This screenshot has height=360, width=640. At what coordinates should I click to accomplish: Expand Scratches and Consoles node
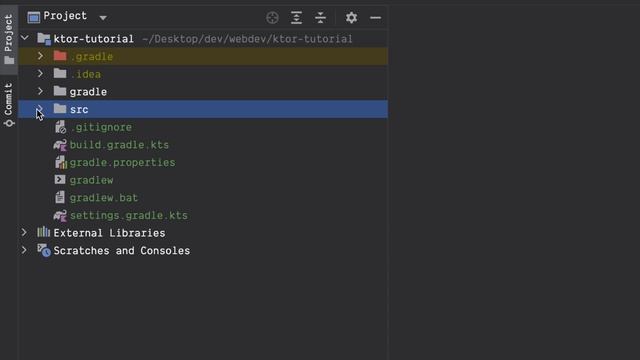(24, 250)
